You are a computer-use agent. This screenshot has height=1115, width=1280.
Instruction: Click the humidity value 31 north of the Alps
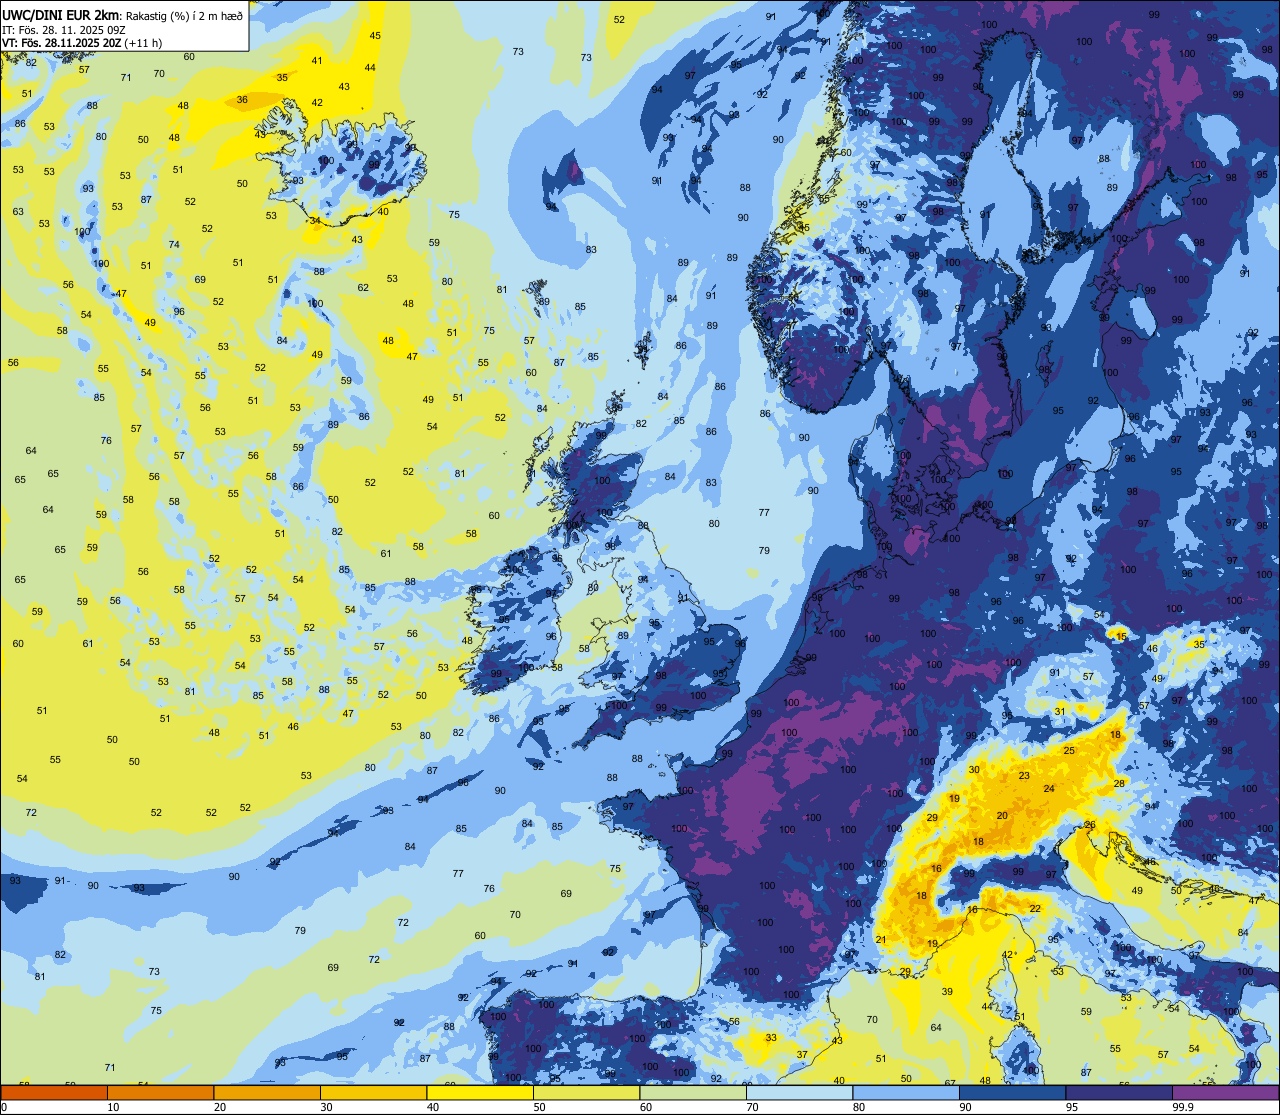[1059, 711]
